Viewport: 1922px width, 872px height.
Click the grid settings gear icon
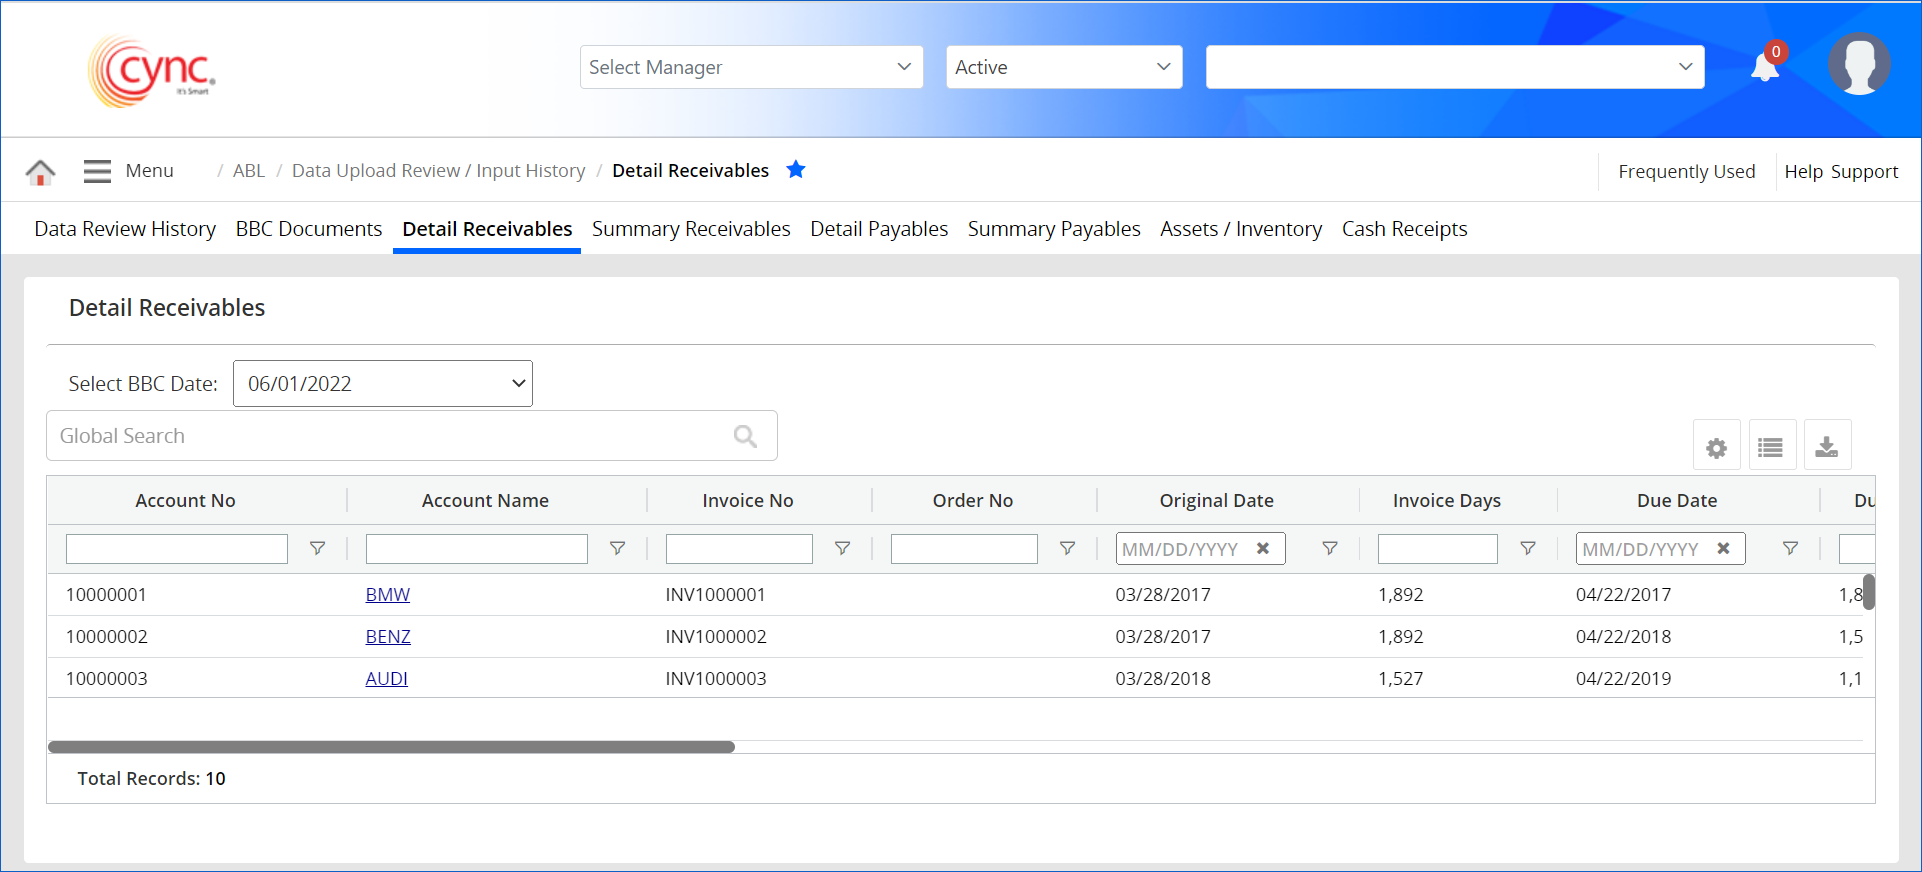click(1716, 447)
